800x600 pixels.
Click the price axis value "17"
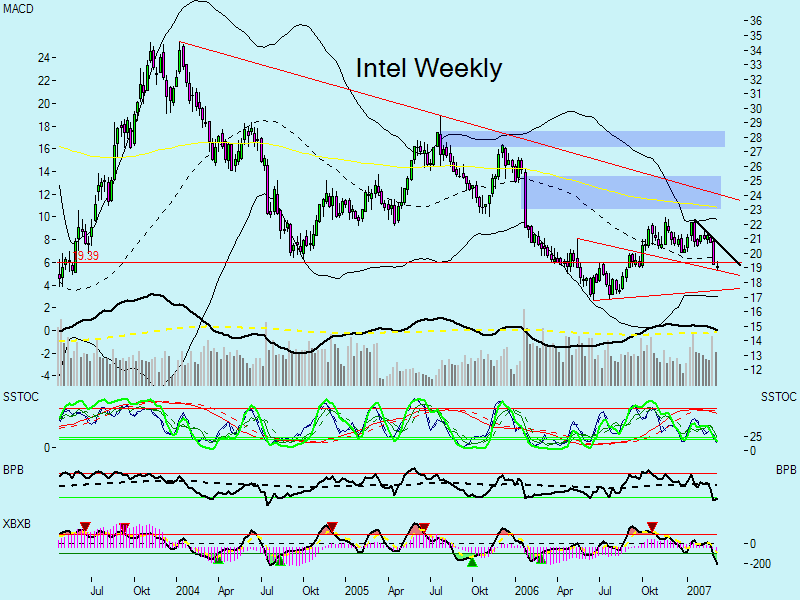point(756,297)
